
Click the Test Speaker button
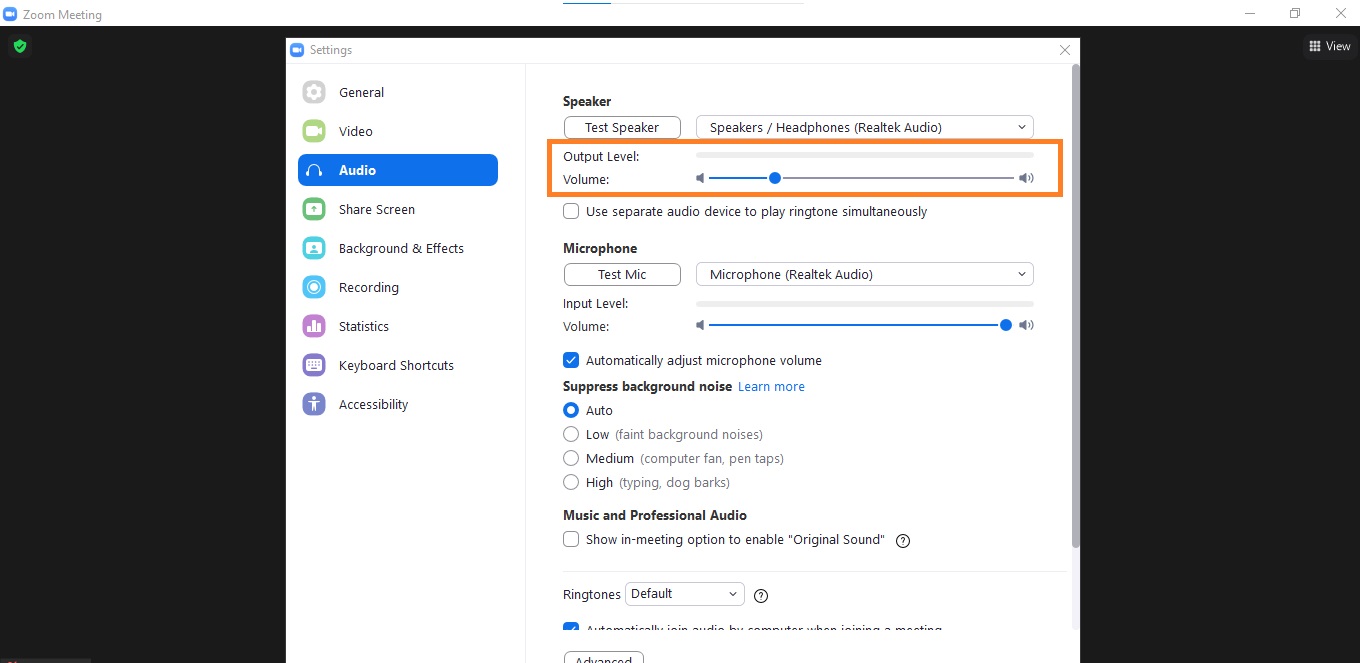point(622,127)
